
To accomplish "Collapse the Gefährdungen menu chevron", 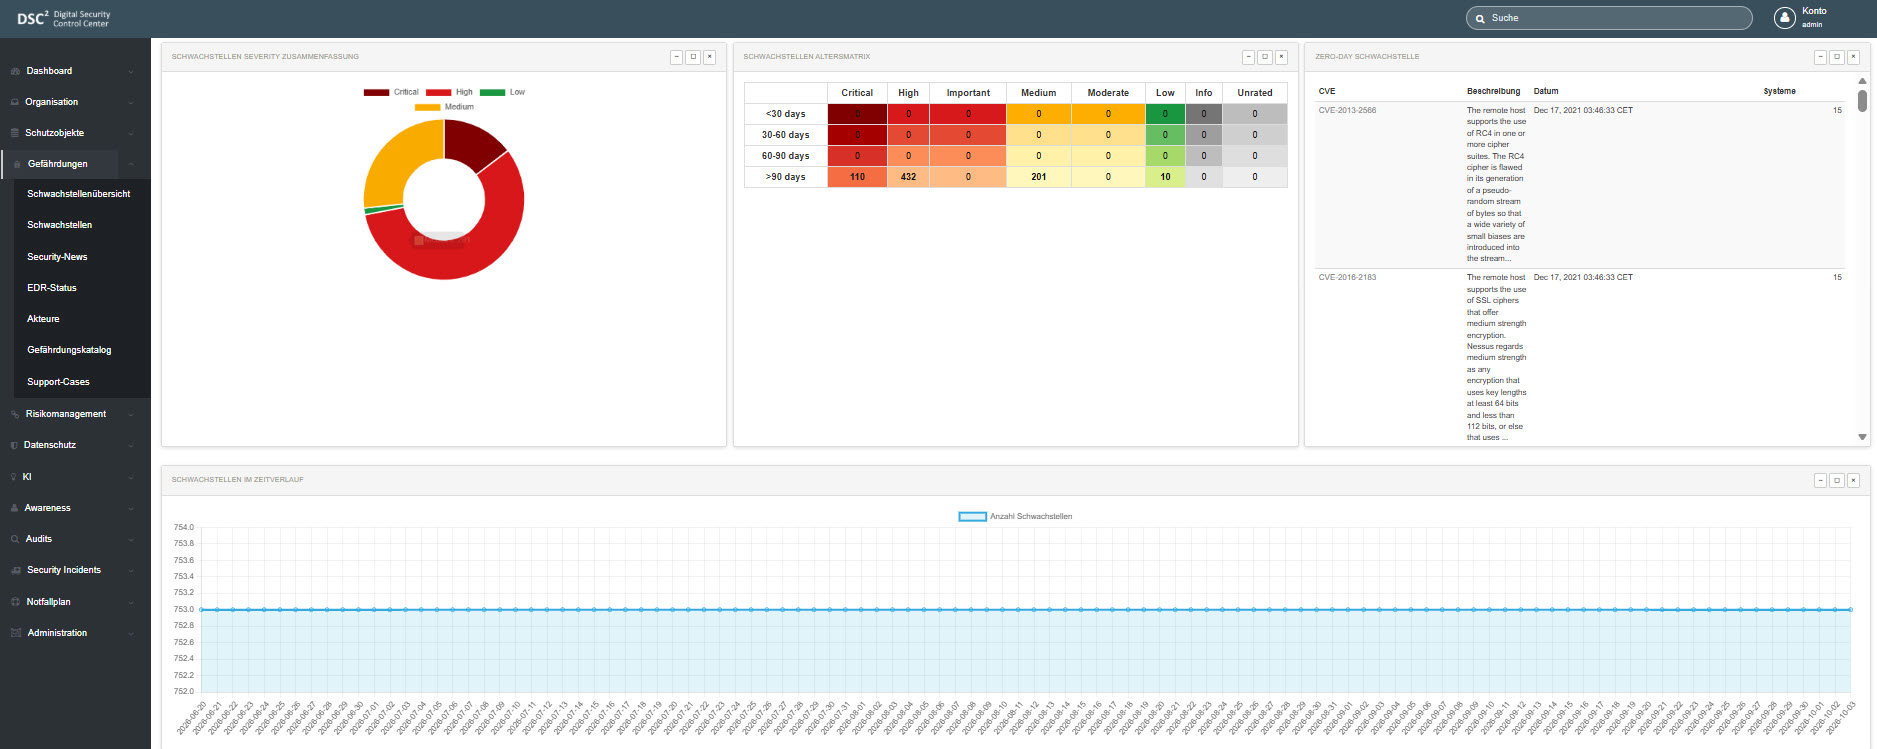I will [131, 165].
